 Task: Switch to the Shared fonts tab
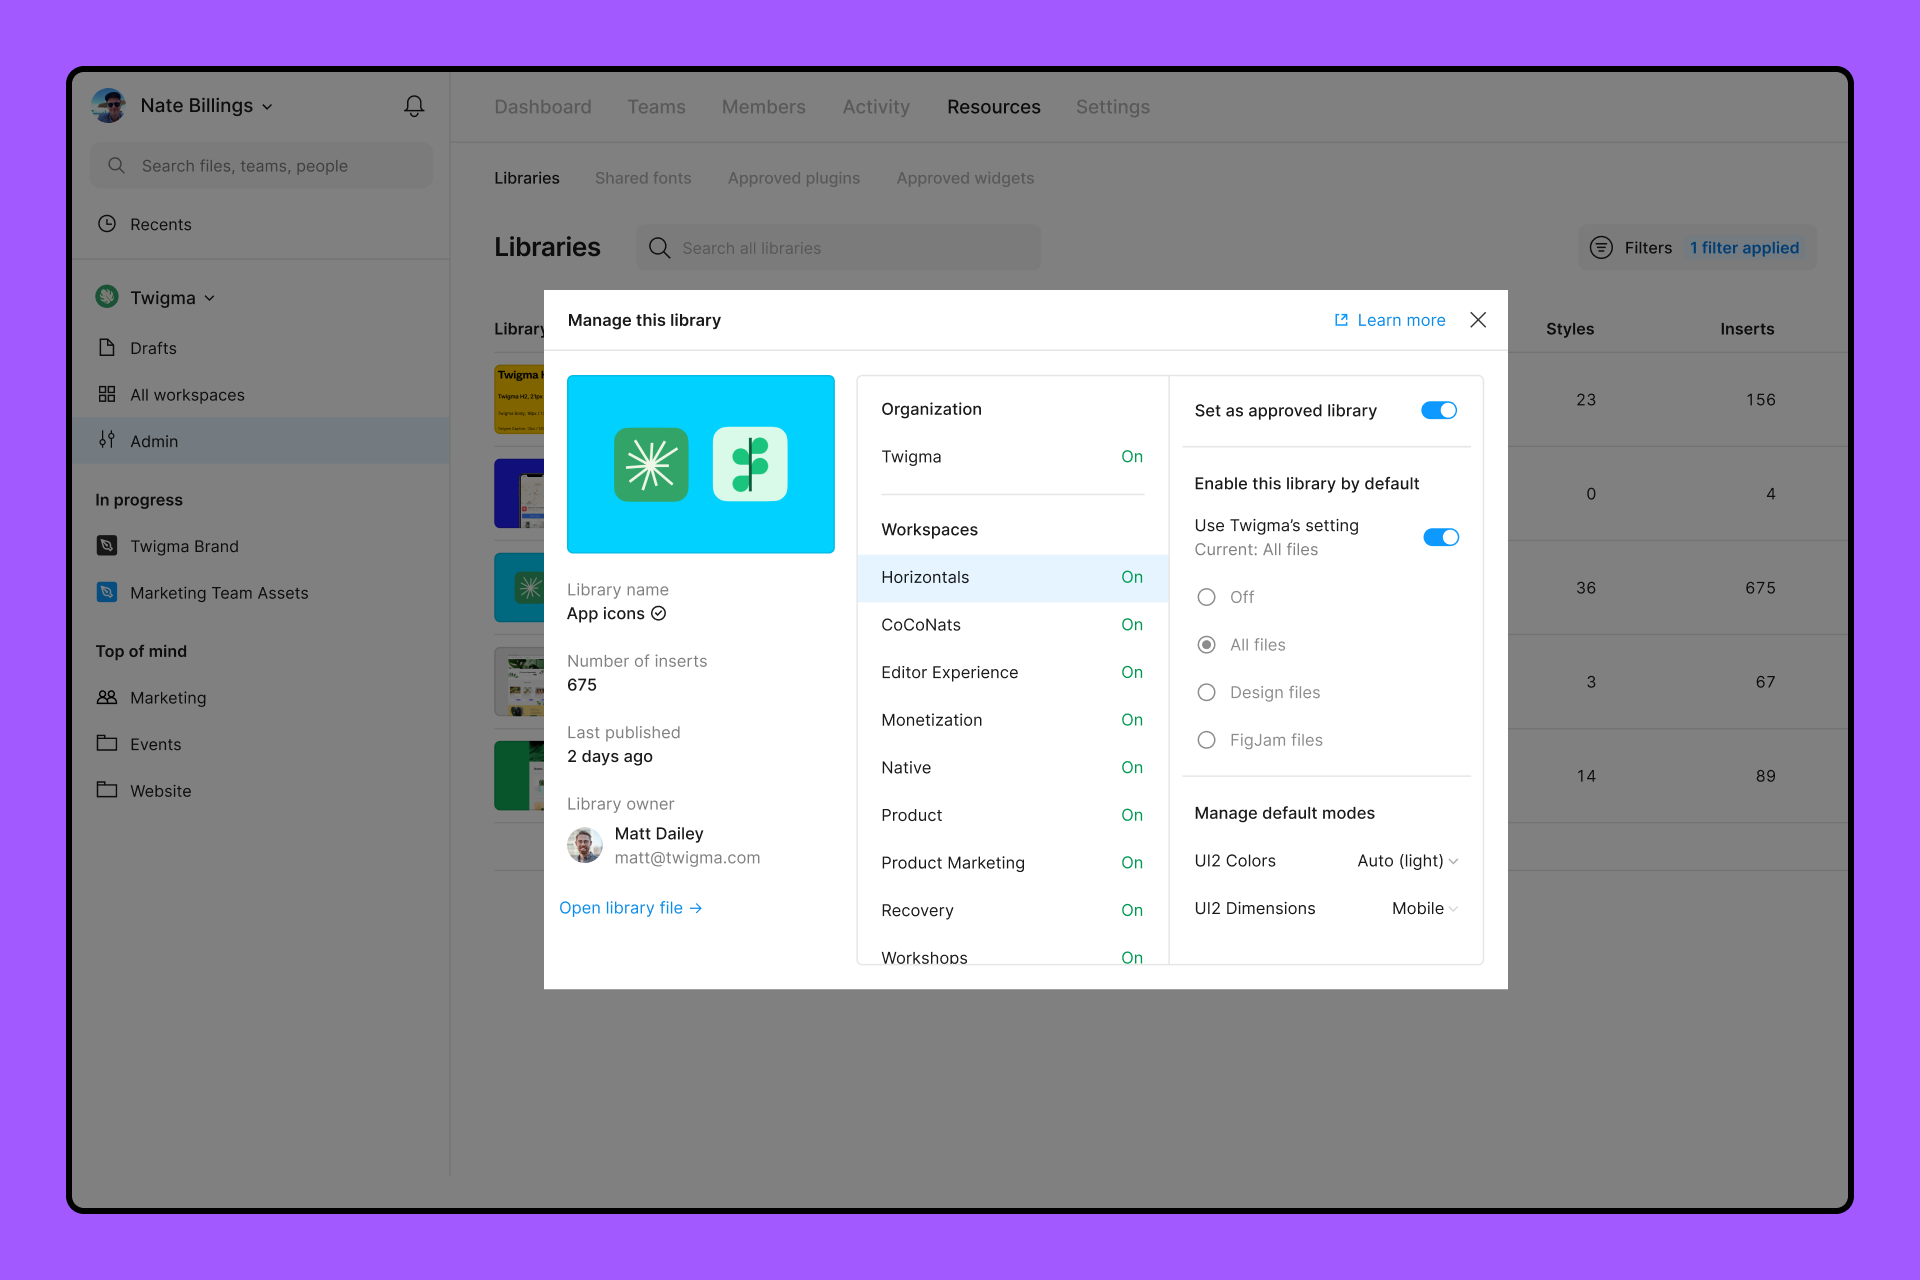(643, 177)
